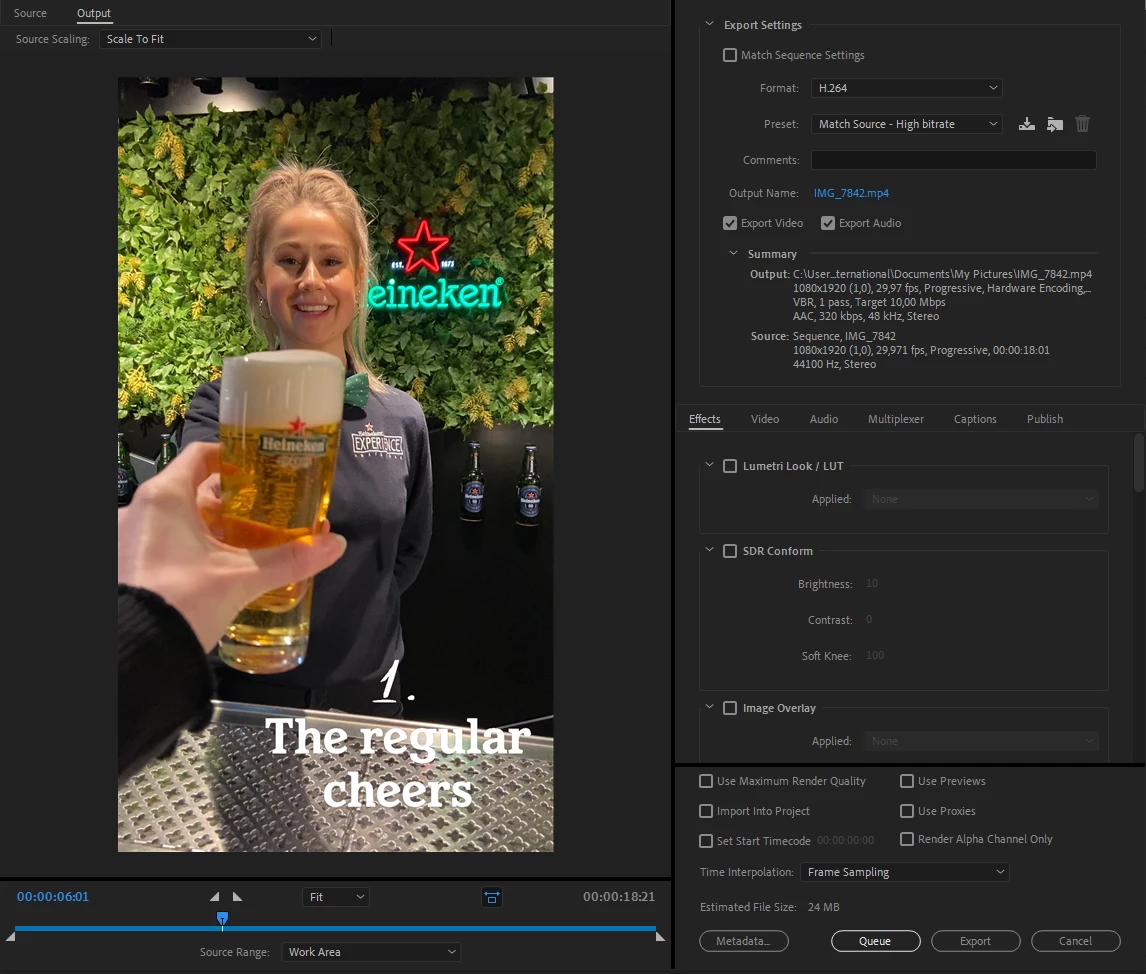Open the Fit zoom level dropdown

pos(336,897)
